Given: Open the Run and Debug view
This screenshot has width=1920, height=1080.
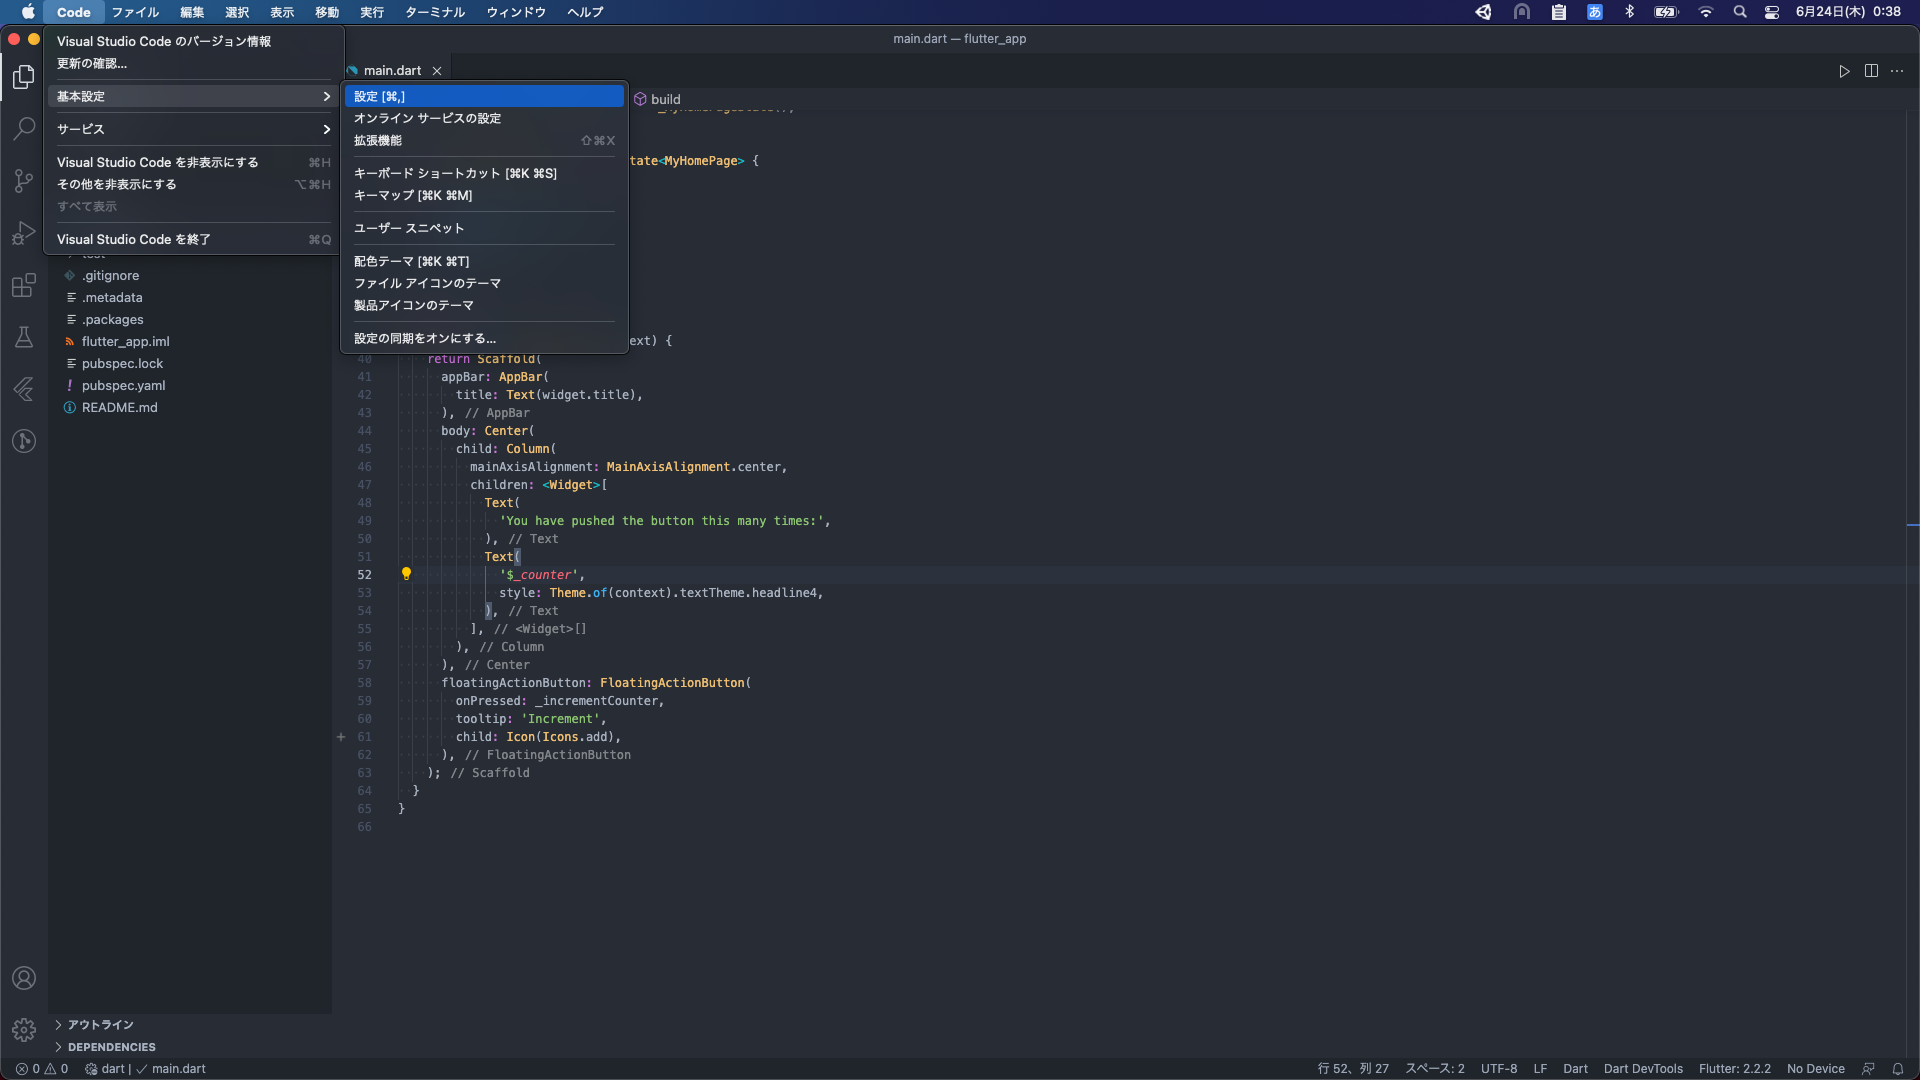Looking at the screenshot, I should point(24,233).
